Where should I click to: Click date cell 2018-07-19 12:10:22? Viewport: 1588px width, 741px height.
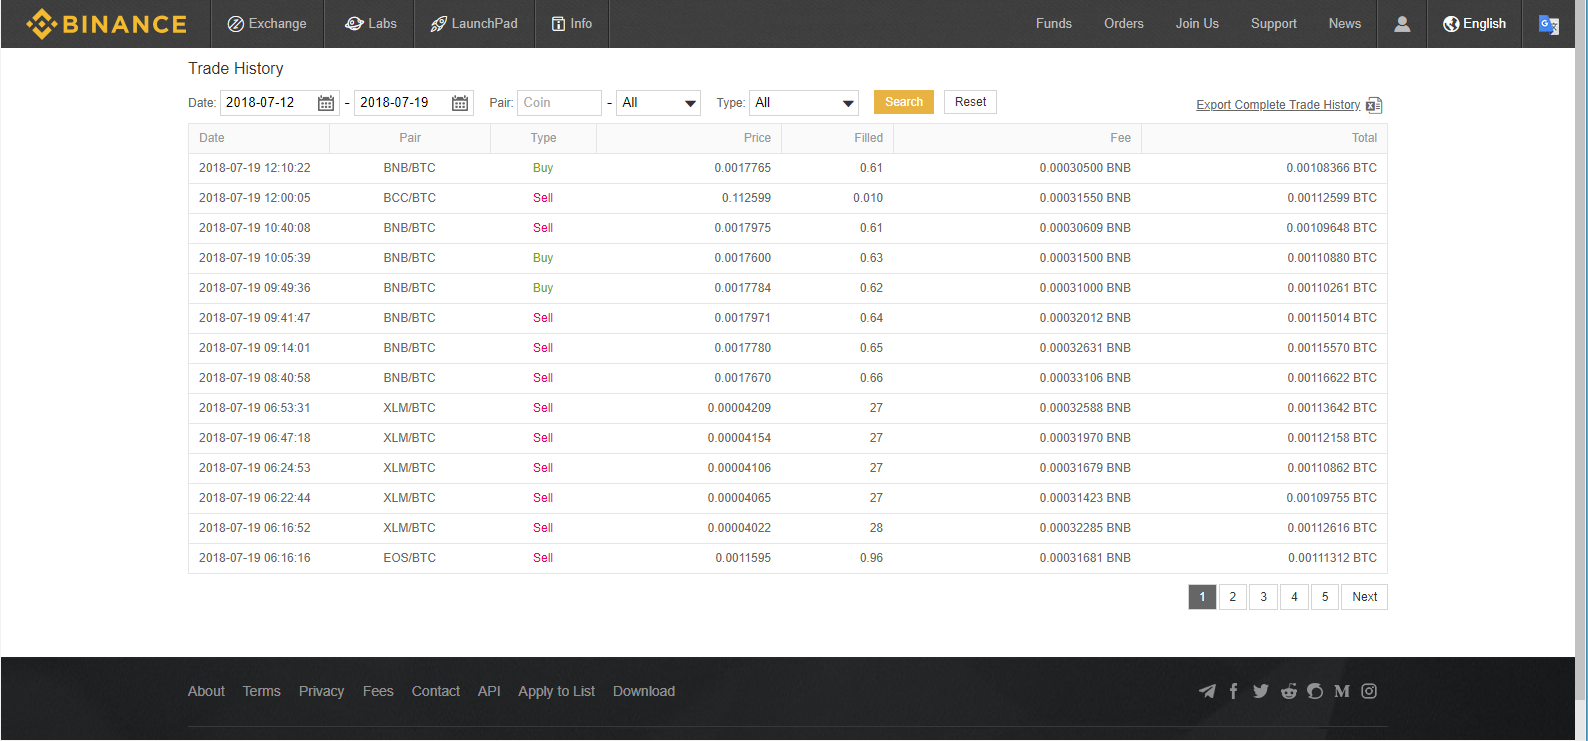coord(255,168)
